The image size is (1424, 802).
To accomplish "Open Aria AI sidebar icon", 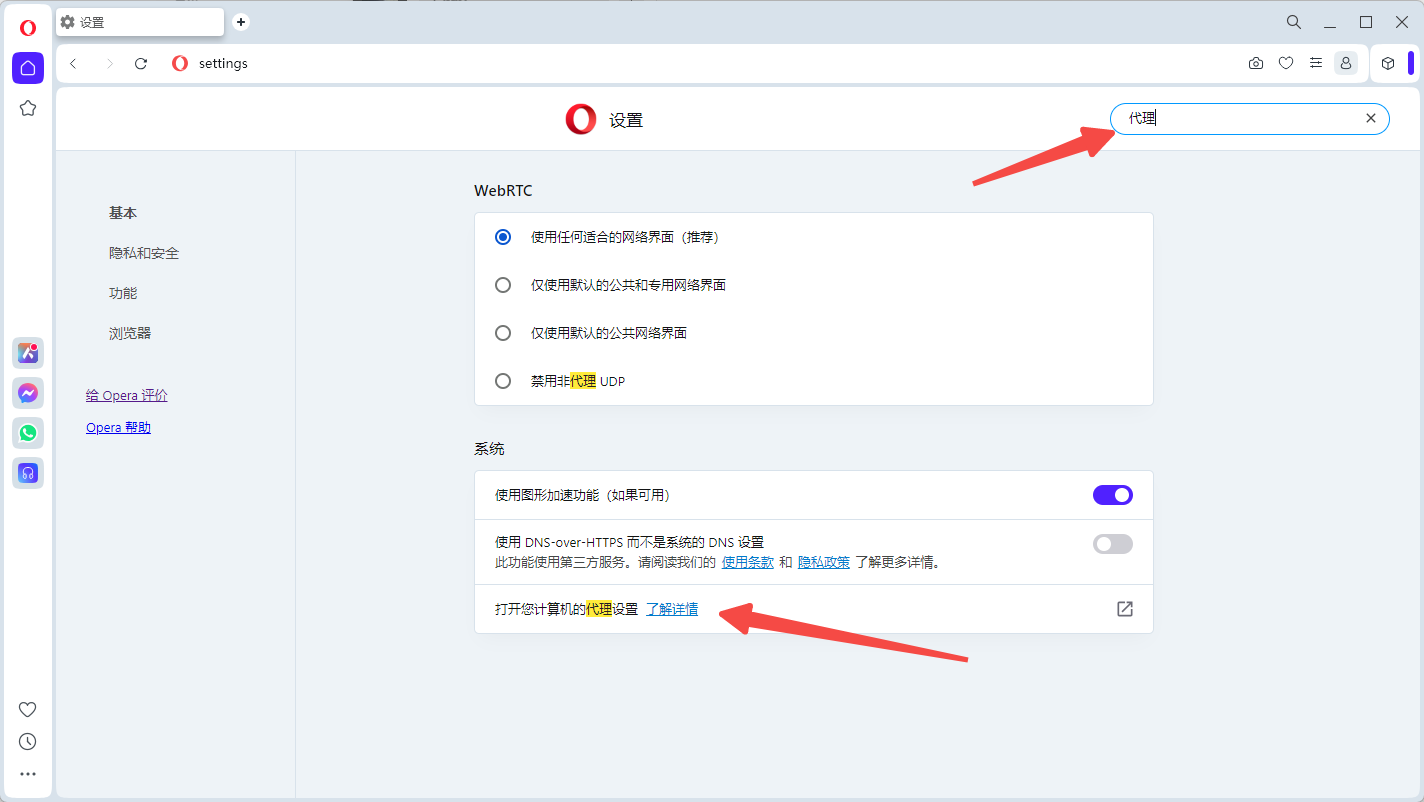I will [28, 353].
